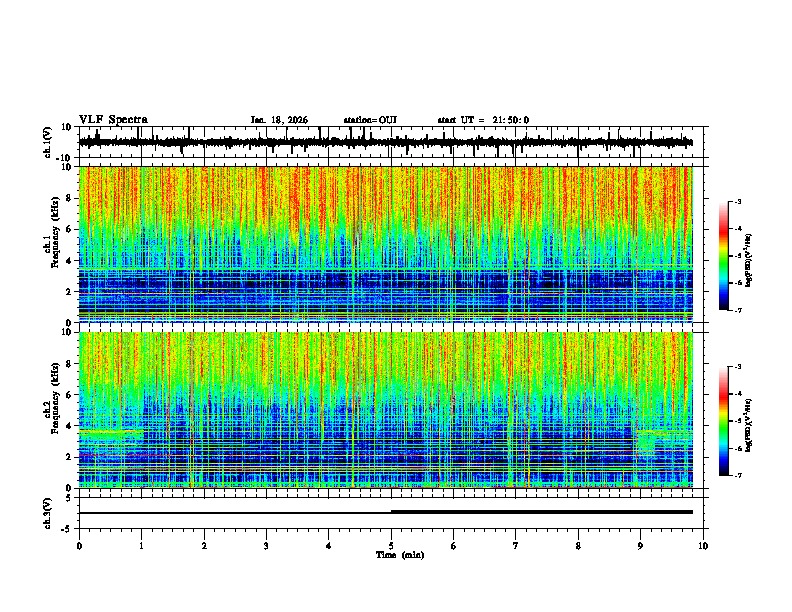Click the time axis tick label "9"
Screen dimensions: 792x612
coord(640,546)
